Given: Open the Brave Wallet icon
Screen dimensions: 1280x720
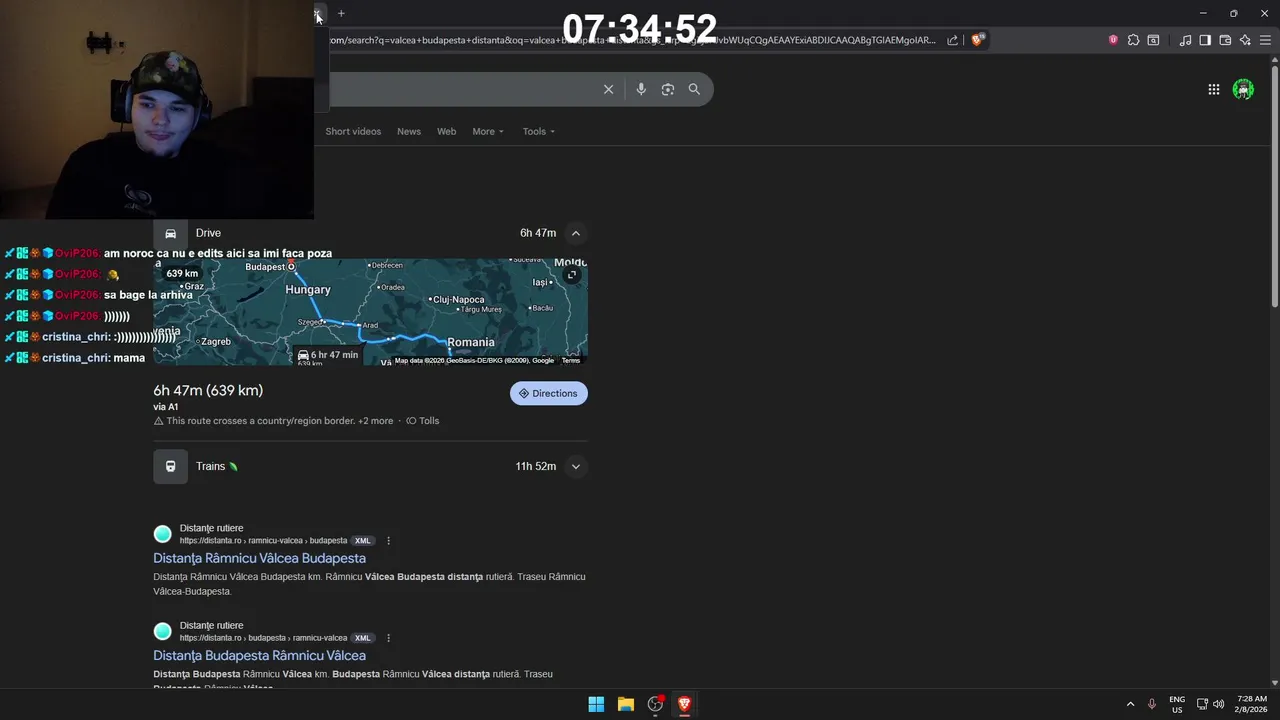Looking at the screenshot, I should (1225, 40).
